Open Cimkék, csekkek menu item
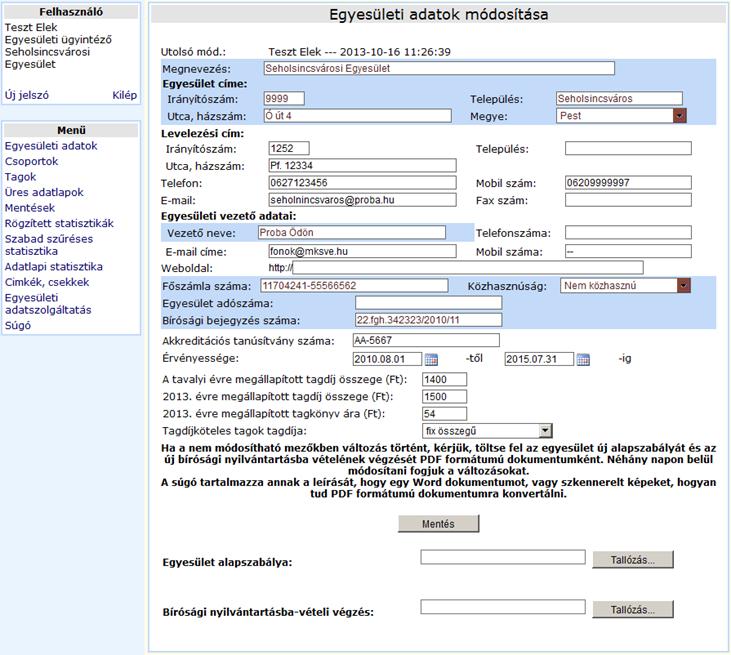Image resolution: width=731 pixels, height=655 pixels. 47,282
